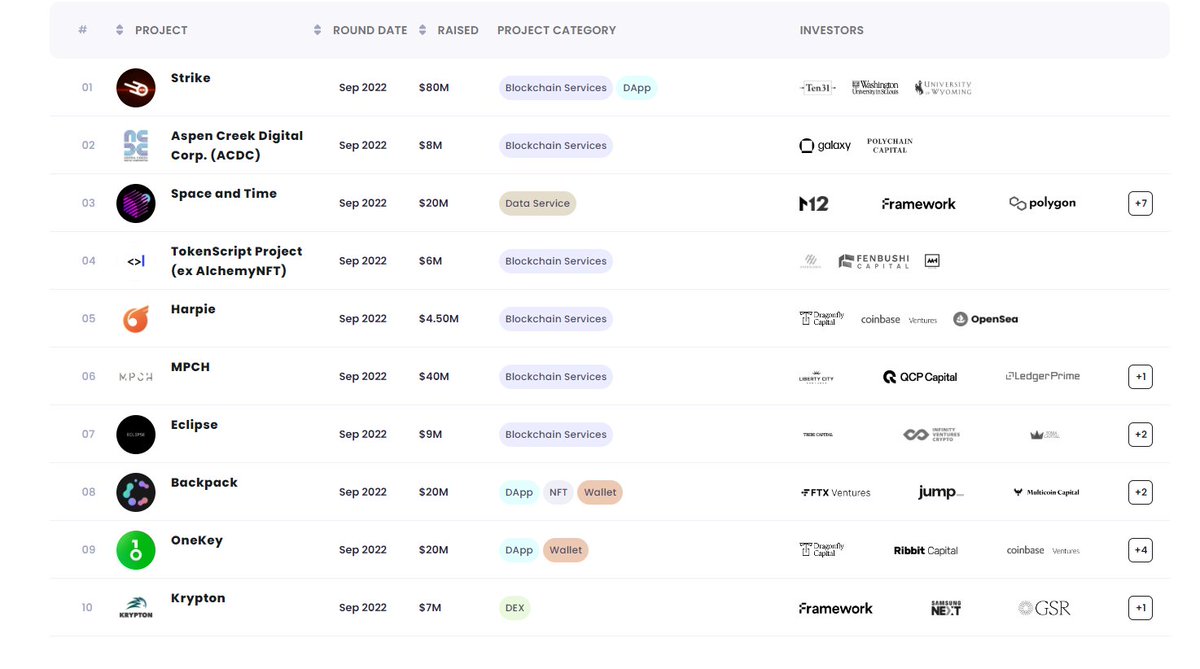Click Infinity Ventures Crypto logo in Eclipse row
1200x669 pixels.
click(x=930, y=435)
